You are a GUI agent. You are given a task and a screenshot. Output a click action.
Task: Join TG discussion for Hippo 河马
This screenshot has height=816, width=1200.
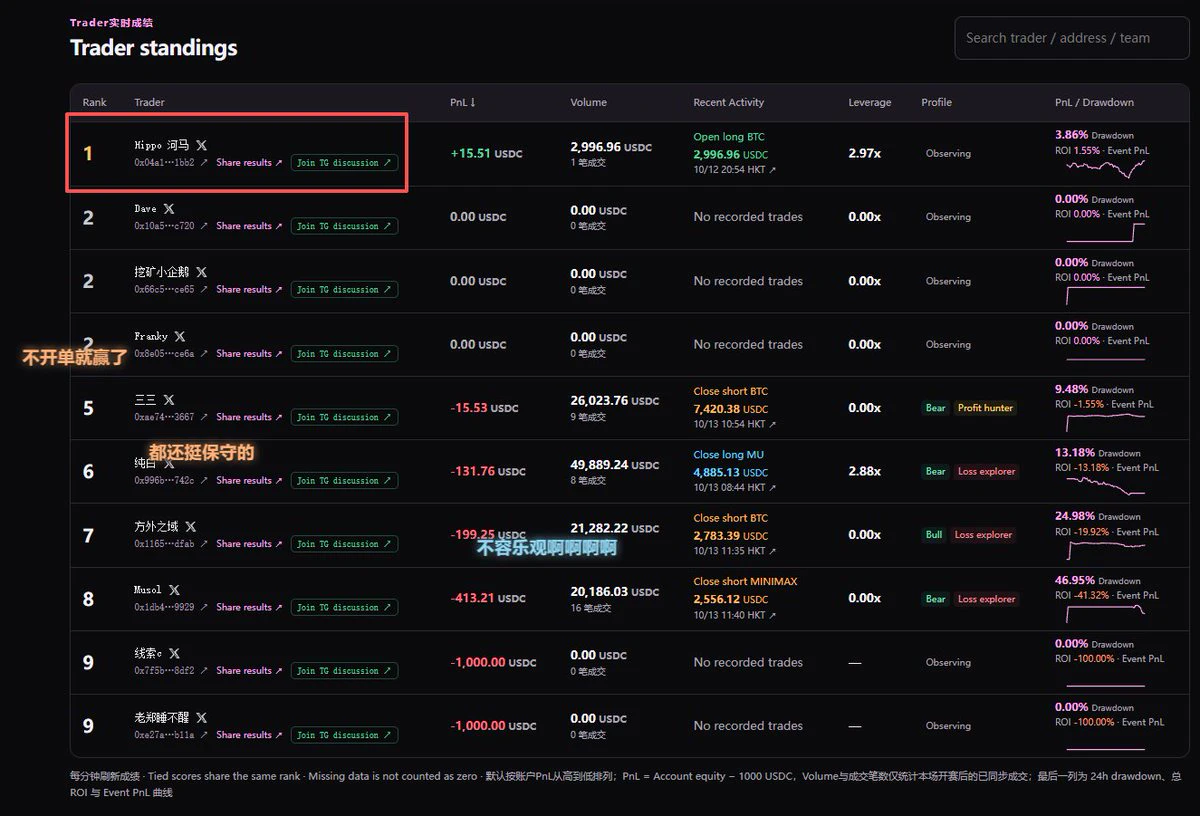[x=344, y=163]
